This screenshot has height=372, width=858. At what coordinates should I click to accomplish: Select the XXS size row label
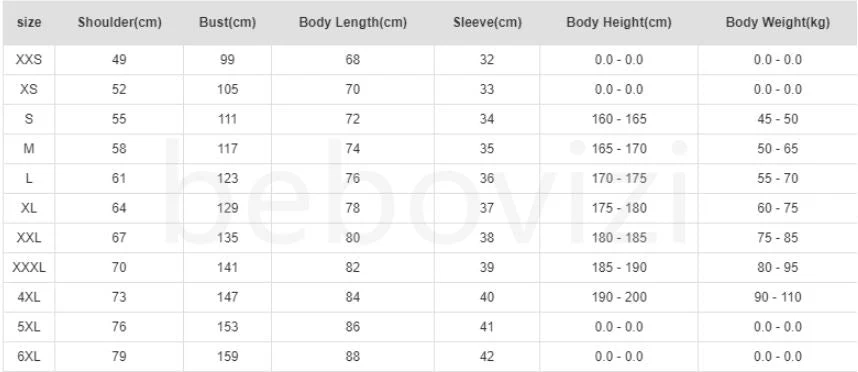(29, 60)
